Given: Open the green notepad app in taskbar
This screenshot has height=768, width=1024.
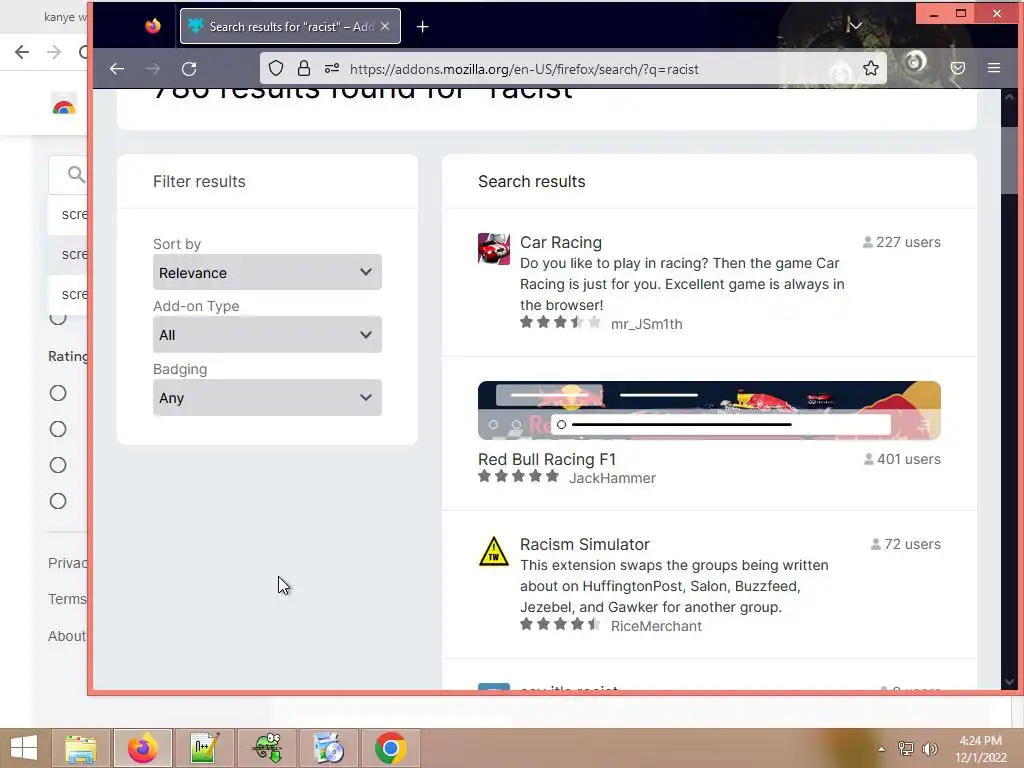Looking at the screenshot, I should [204, 748].
